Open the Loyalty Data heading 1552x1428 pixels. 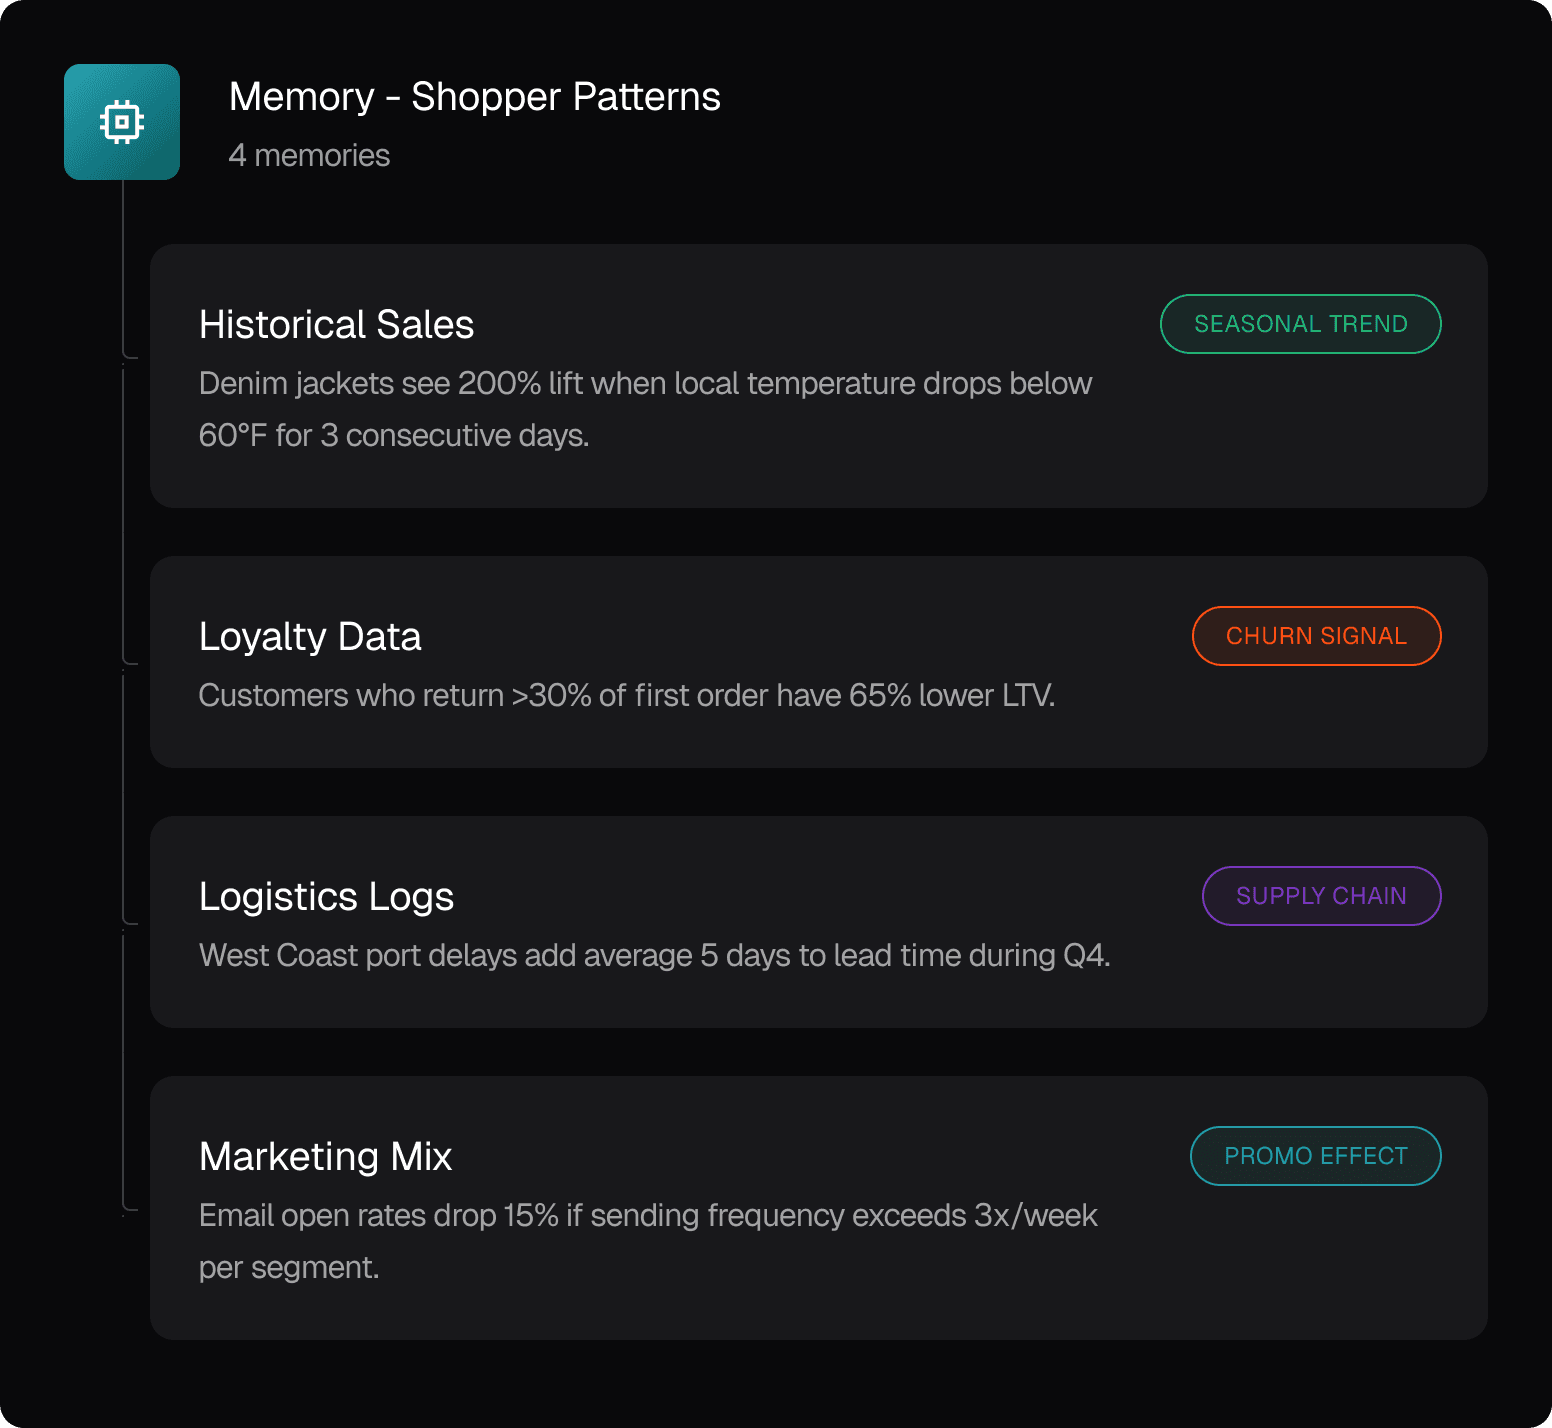pyautogui.click(x=310, y=637)
